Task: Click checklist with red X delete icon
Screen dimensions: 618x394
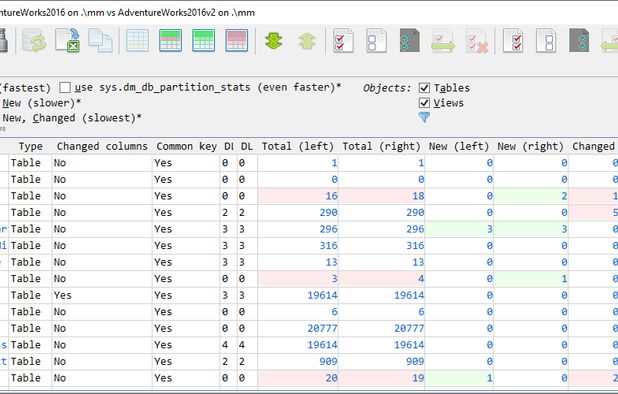Action: pos(477,41)
